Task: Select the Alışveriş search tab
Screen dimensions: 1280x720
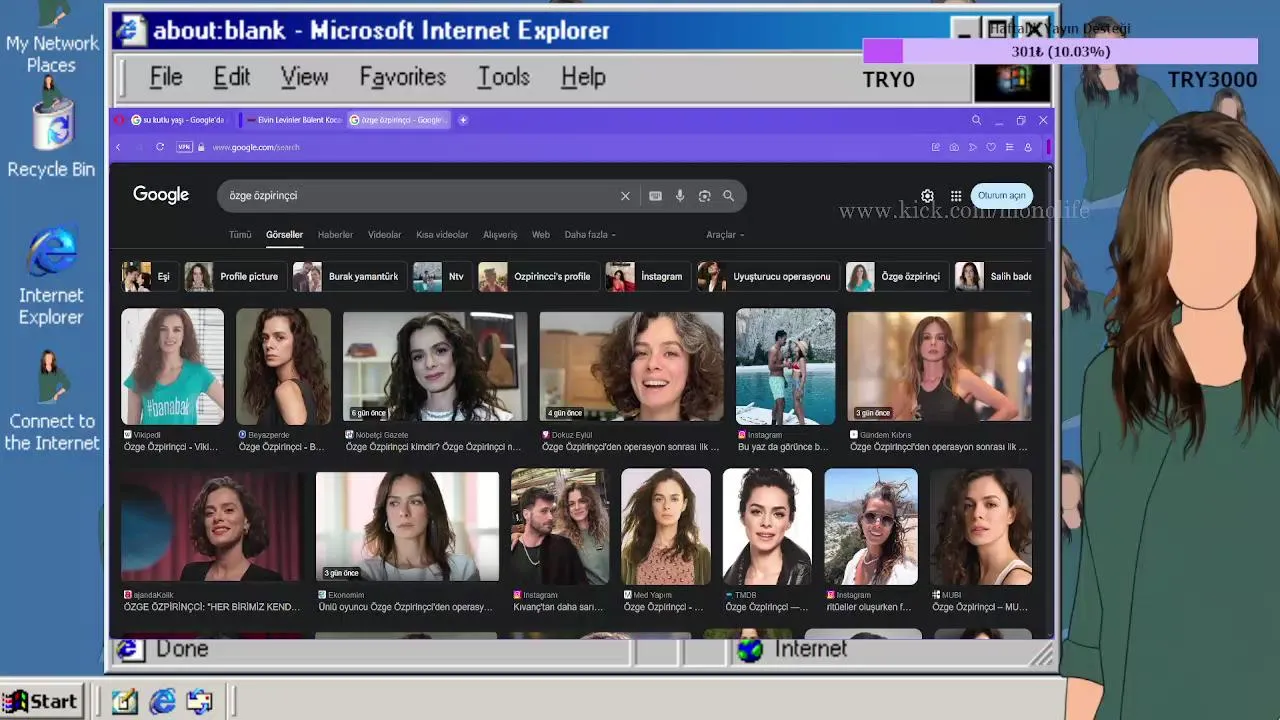Action: click(500, 235)
